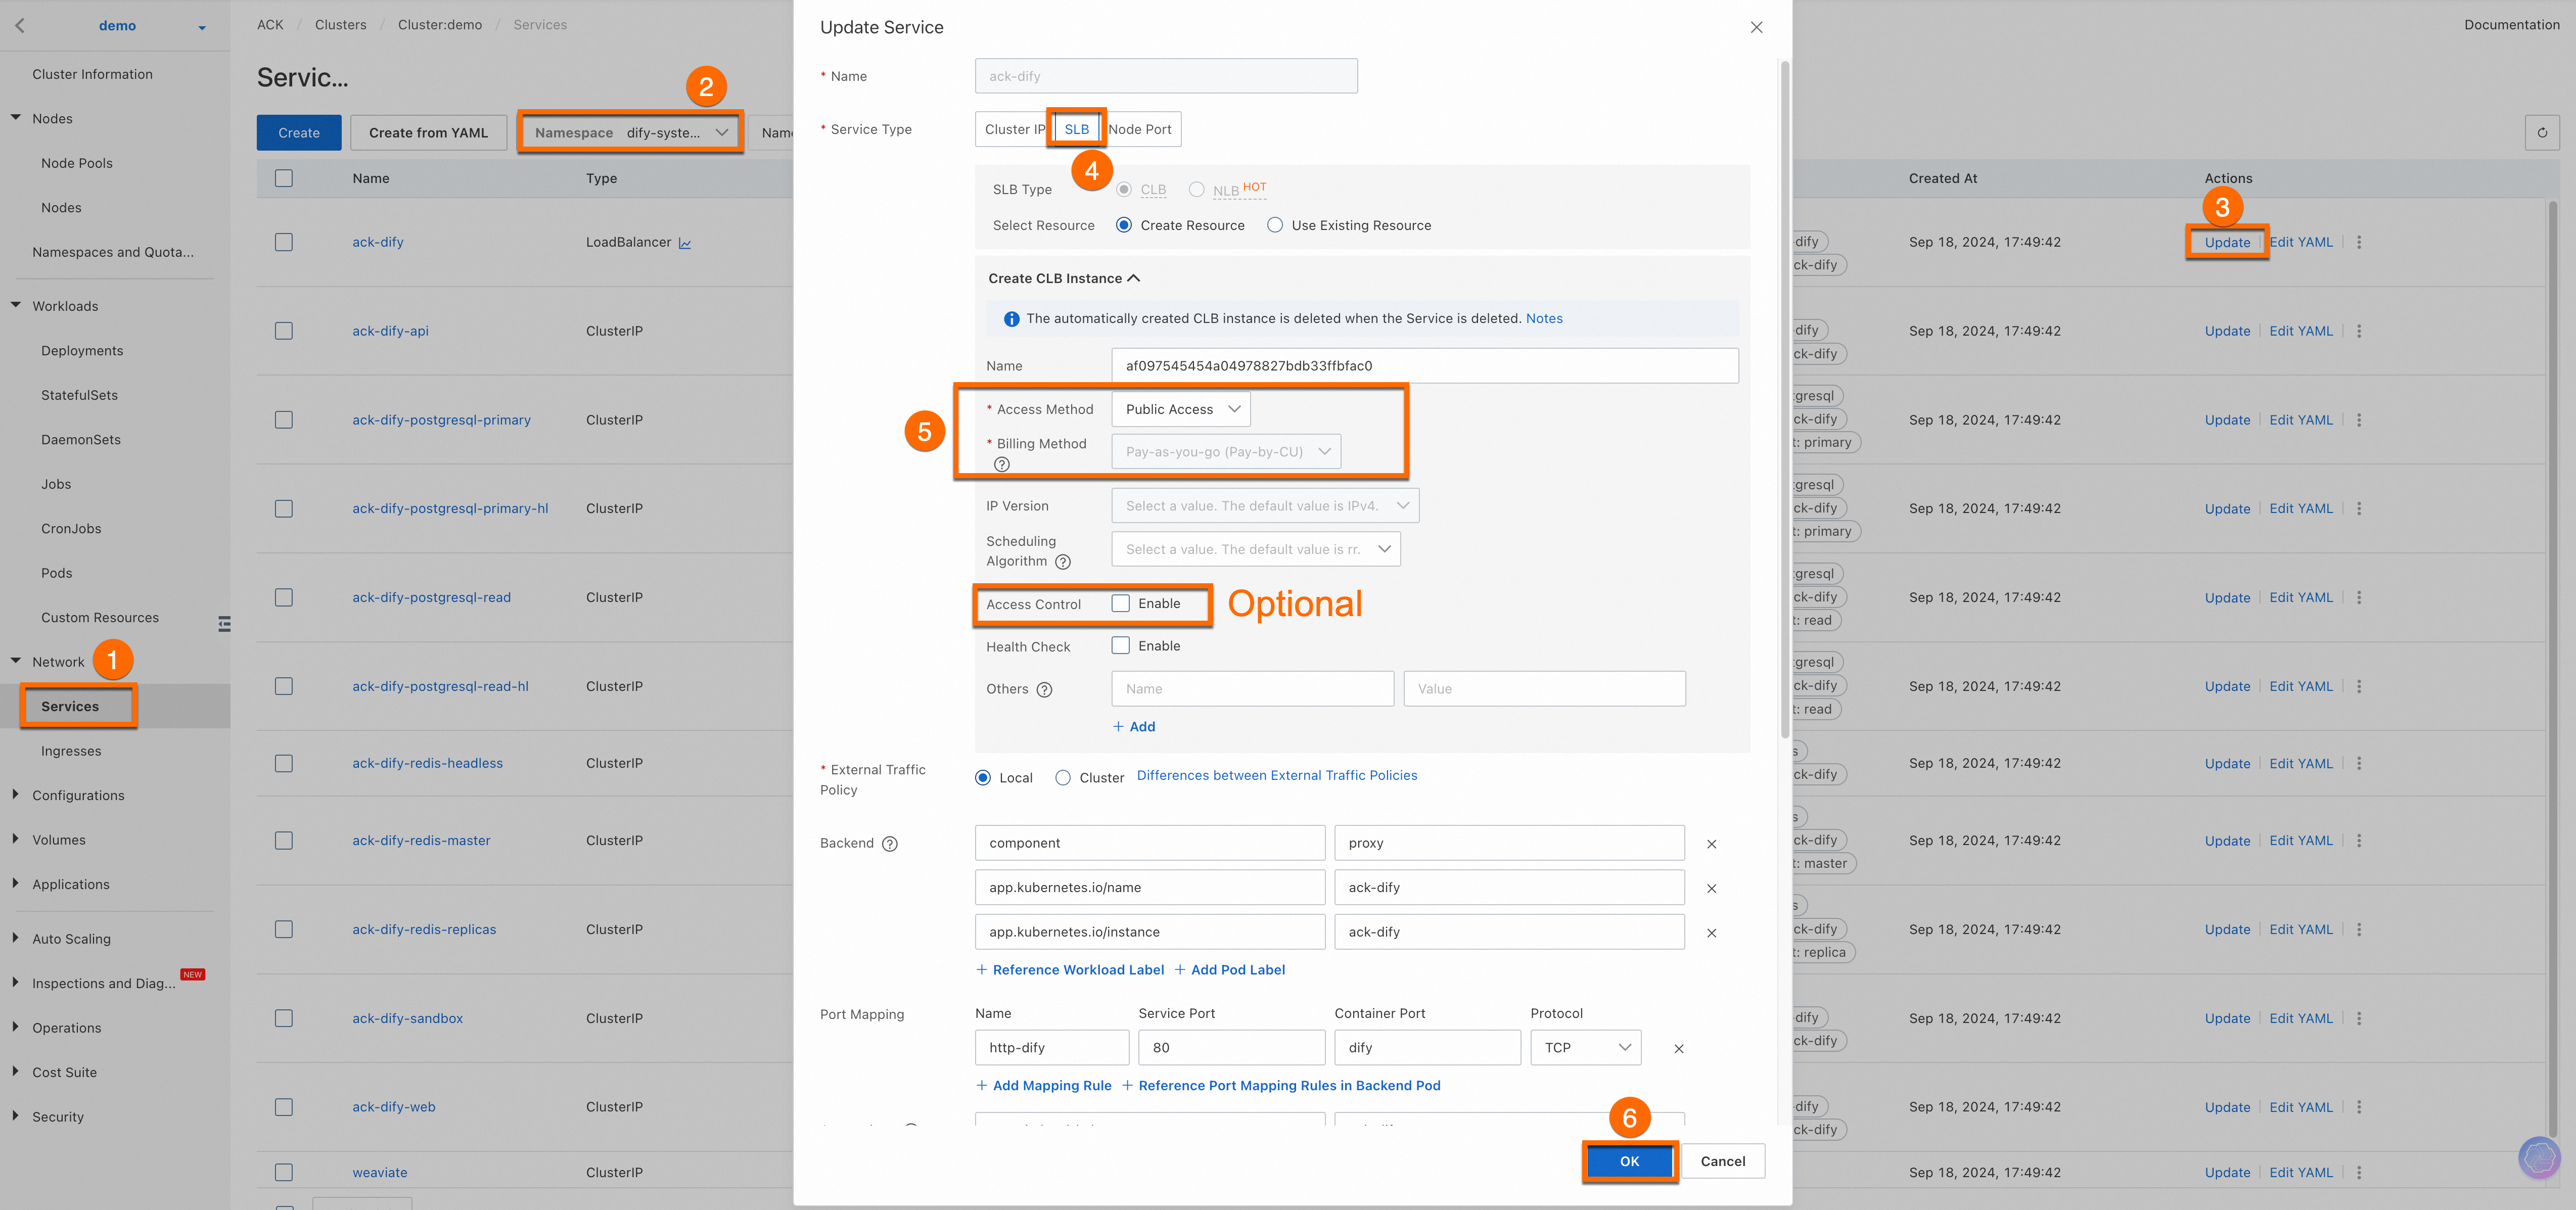Click help icon next to Backend label
The width and height of the screenshot is (2576, 1210).
[x=889, y=844]
